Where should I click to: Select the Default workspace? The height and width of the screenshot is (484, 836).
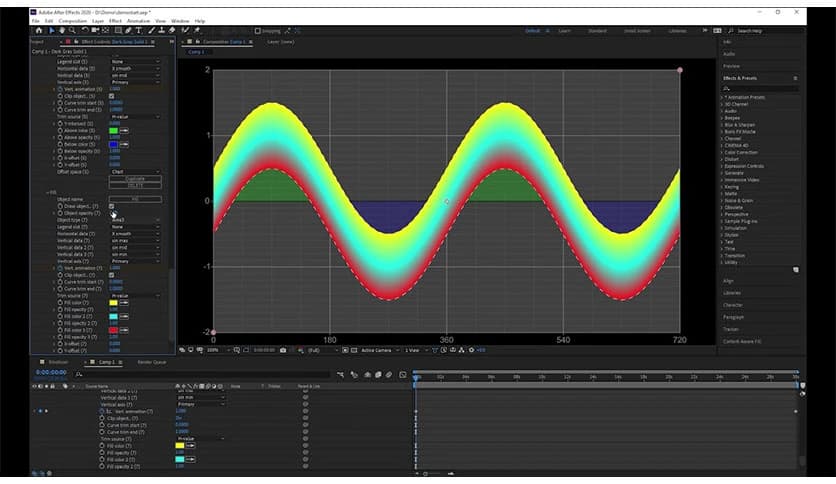coord(533,31)
